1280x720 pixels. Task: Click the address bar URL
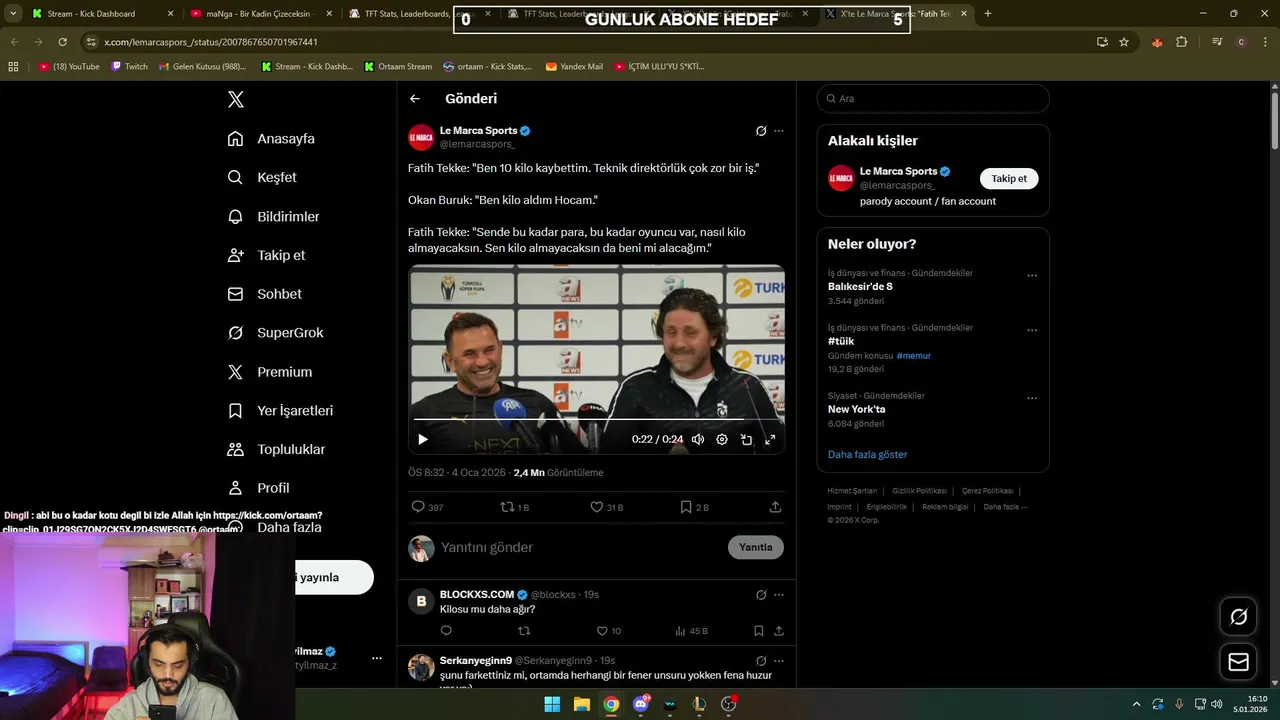(211, 42)
